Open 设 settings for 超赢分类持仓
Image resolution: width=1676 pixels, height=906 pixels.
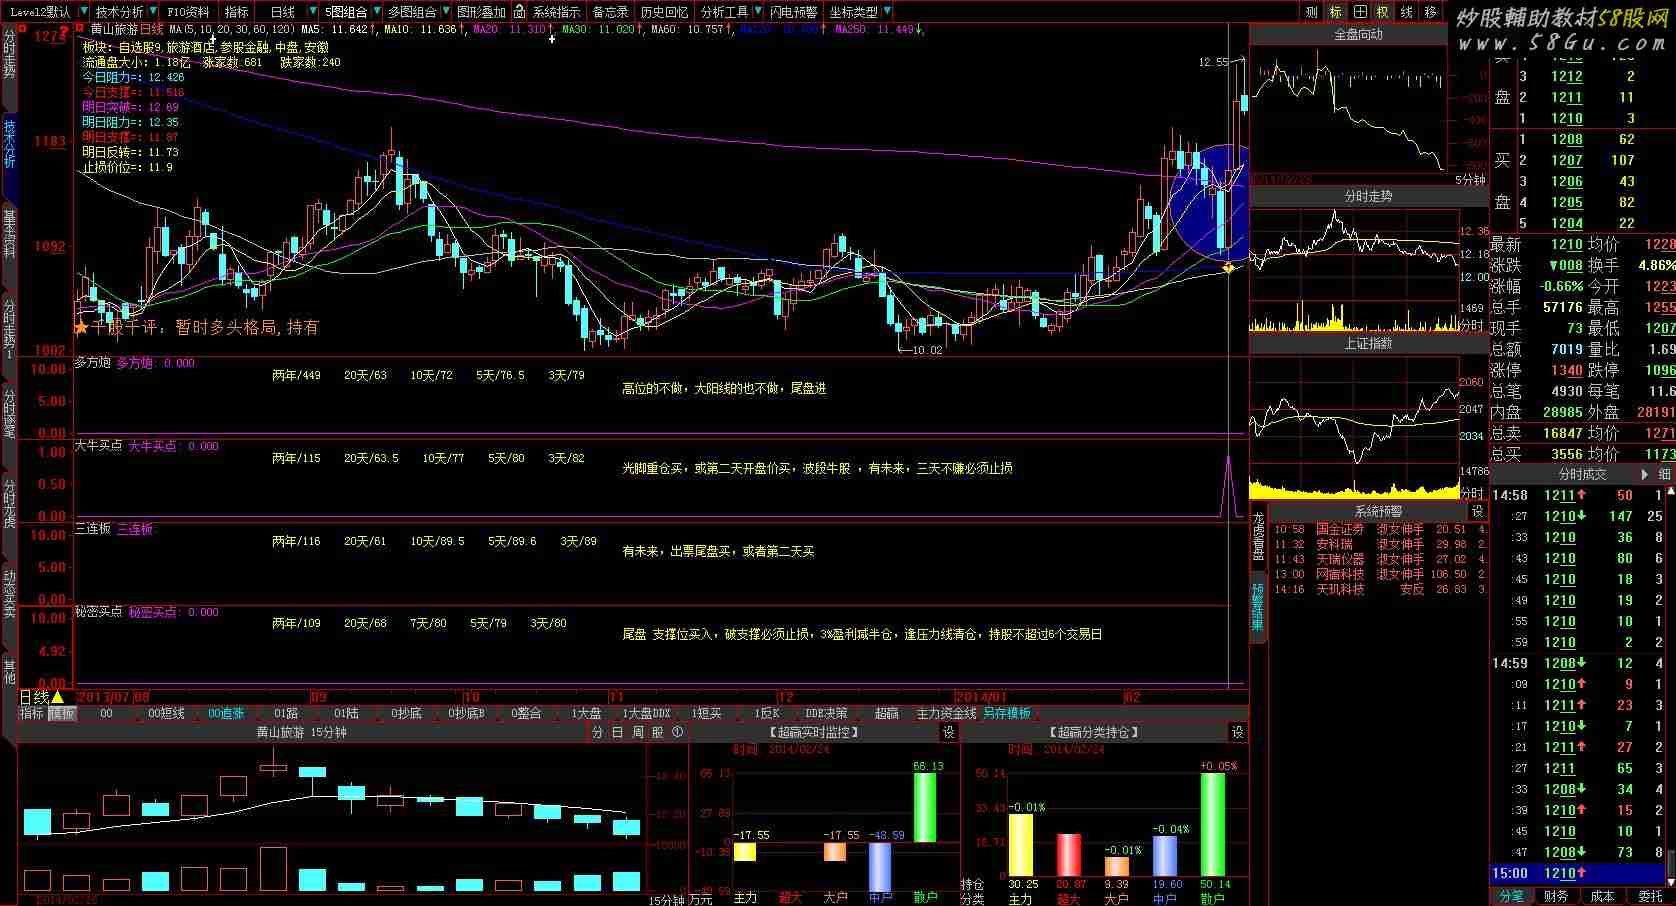point(1238,733)
